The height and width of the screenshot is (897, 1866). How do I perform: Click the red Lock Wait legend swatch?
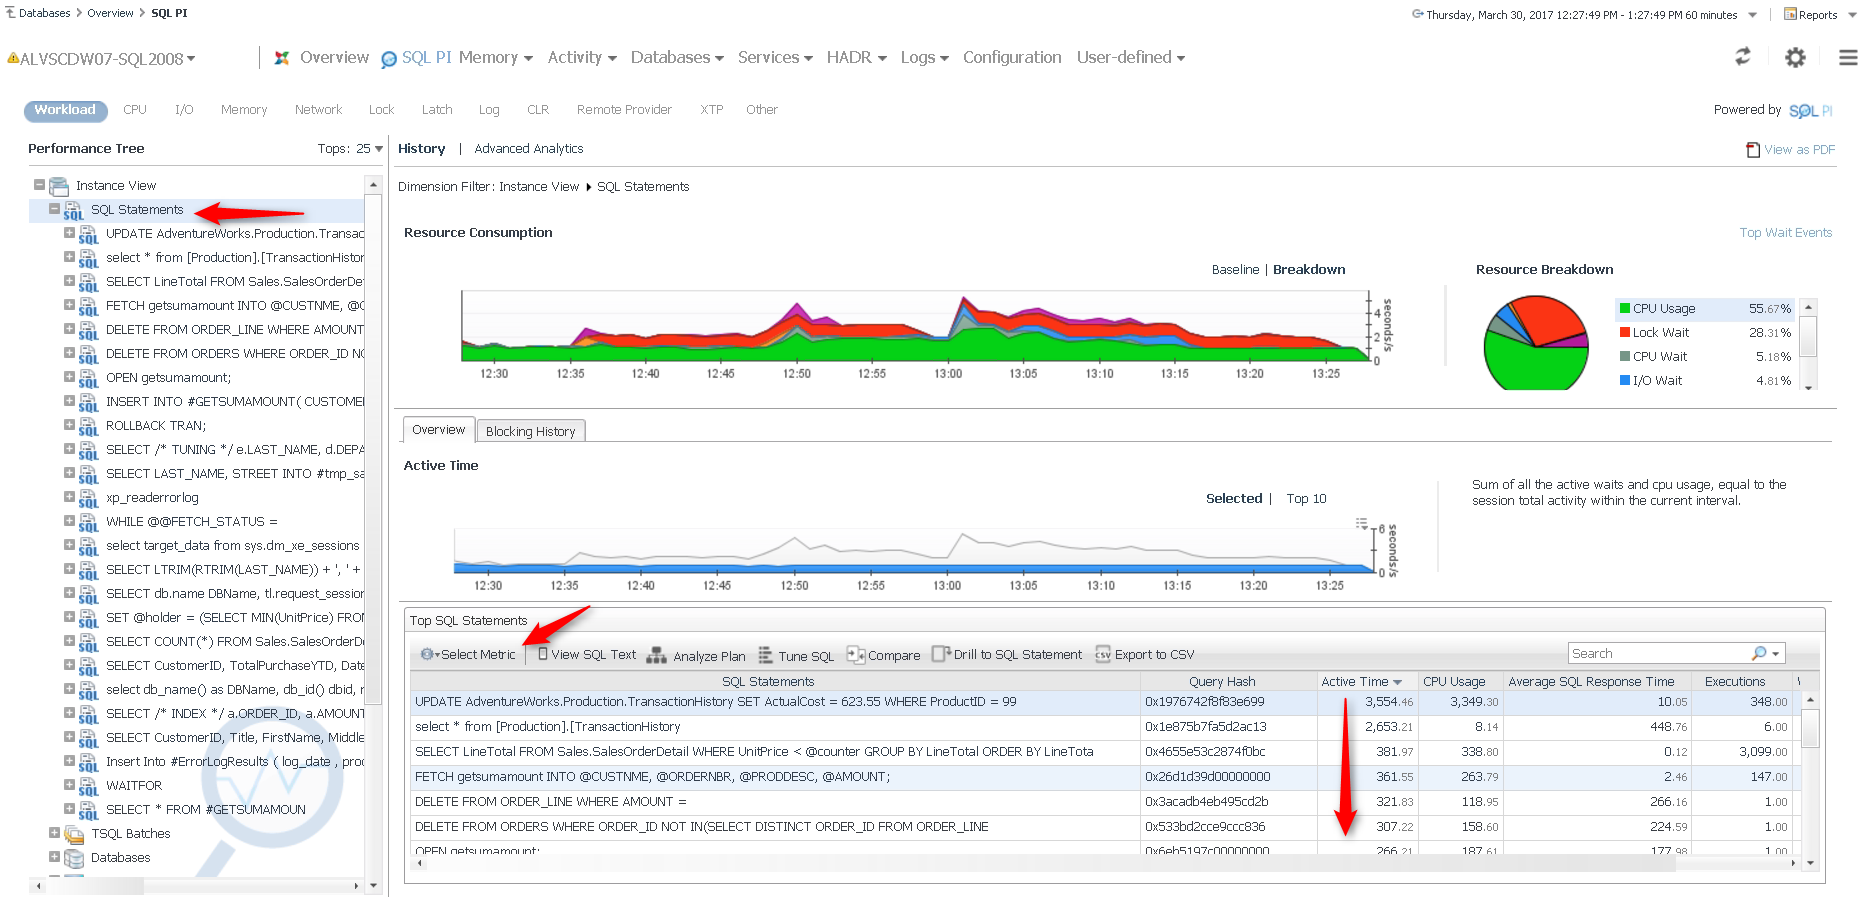click(x=1625, y=333)
